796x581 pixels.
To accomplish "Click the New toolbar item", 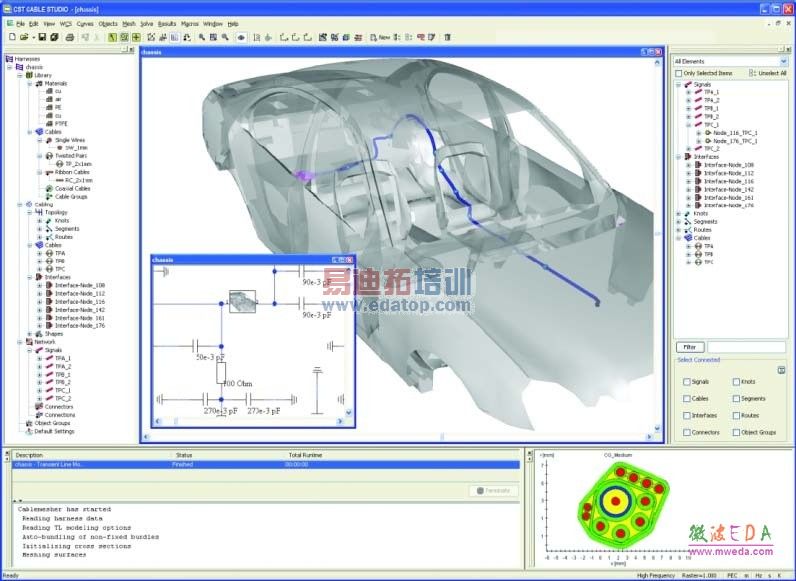I will [x=380, y=37].
